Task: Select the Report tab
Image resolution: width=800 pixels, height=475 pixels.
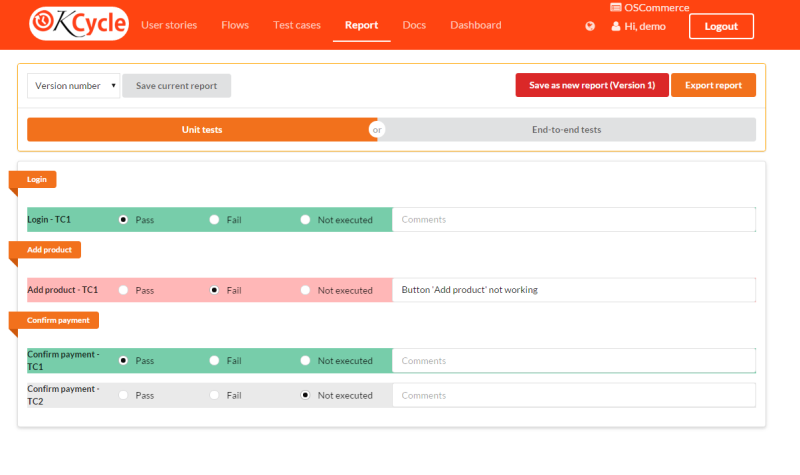Action: tap(362, 25)
